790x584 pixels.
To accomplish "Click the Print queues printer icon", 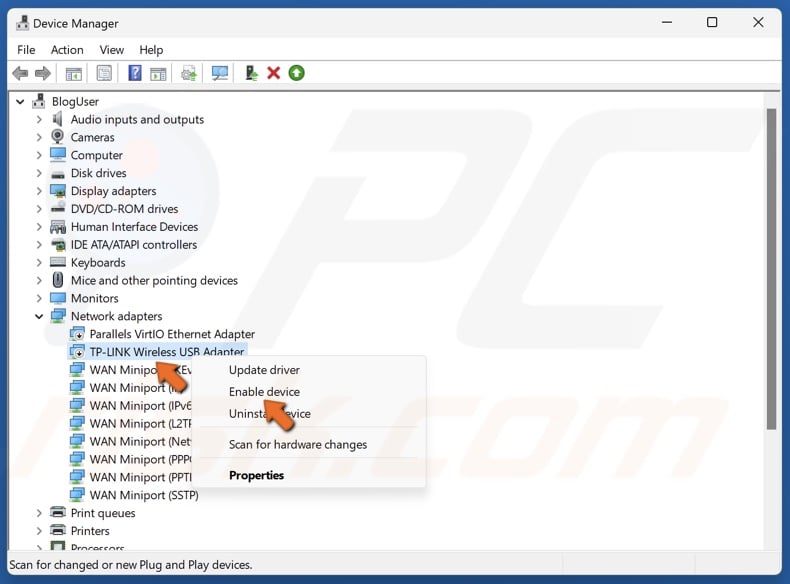I will point(58,512).
